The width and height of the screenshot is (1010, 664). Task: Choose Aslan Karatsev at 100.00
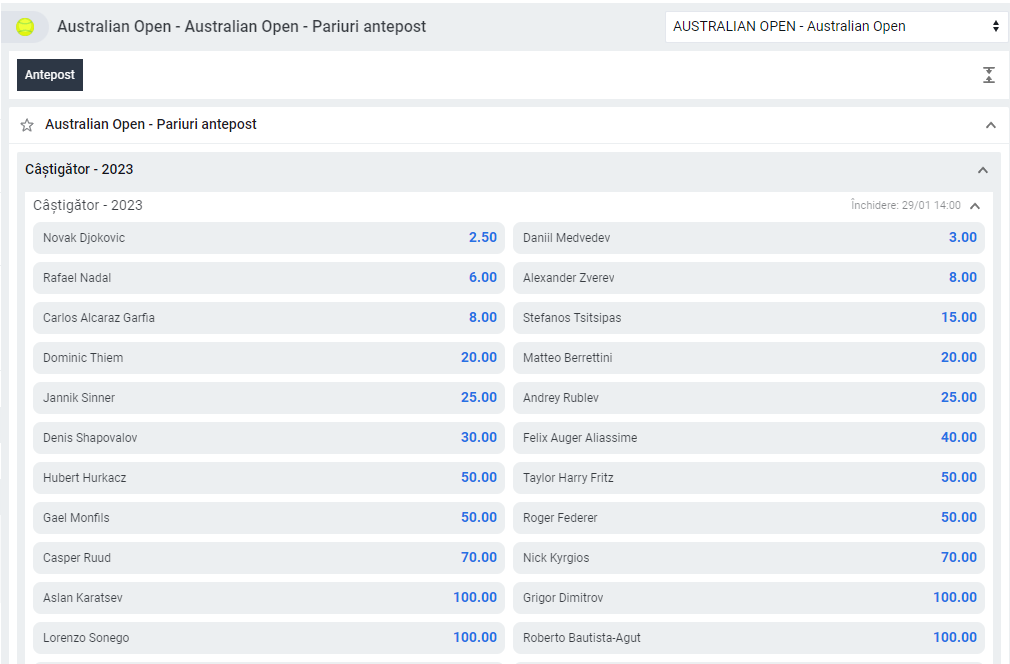(x=269, y=597)
